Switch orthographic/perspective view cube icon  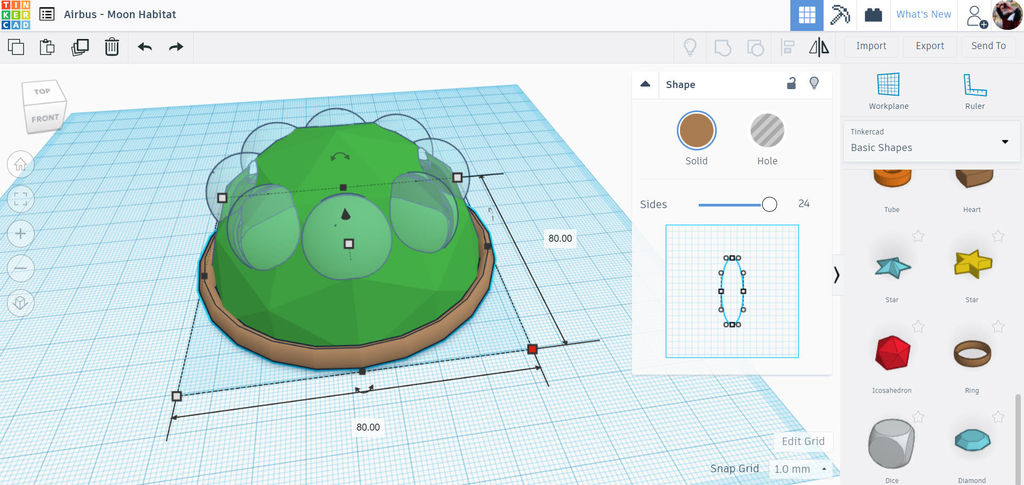(x=21, y=303)
